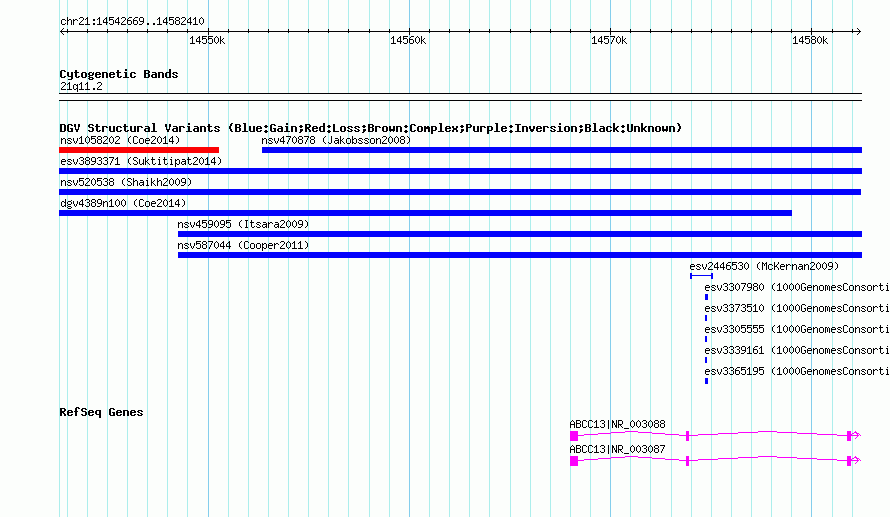Click first exon block of ABCC13 NR_003088
The height and width of the screenshot is (517, 890).
pyautogui.click(x=574, y=436)
